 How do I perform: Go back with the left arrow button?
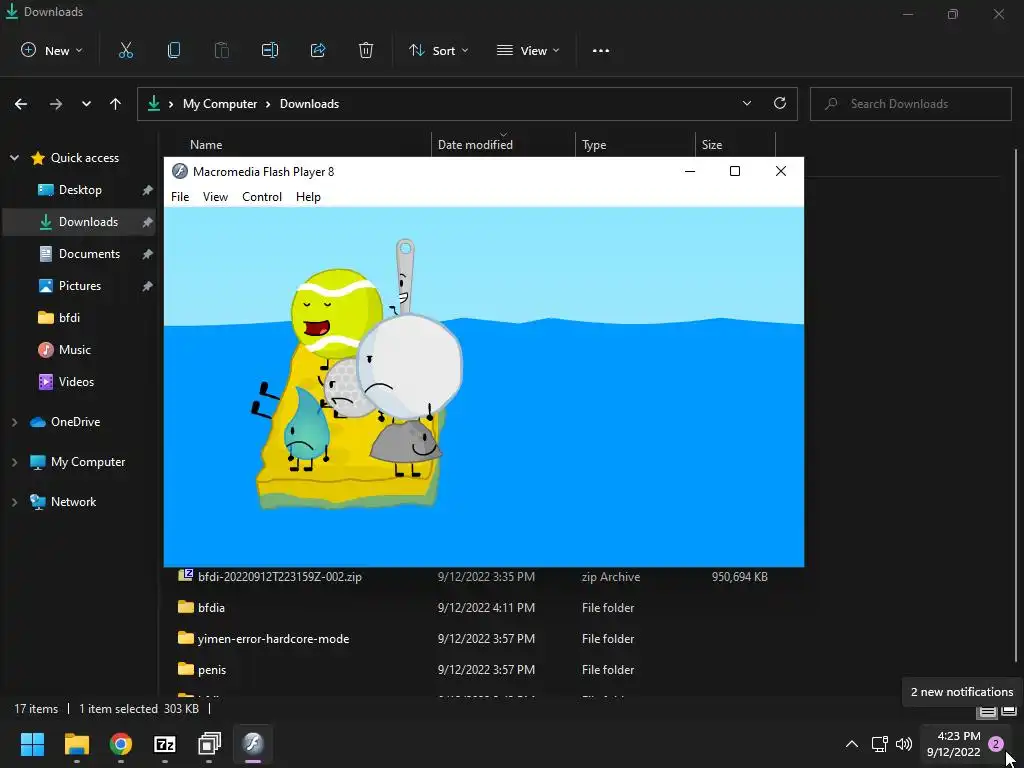point(21,104)
